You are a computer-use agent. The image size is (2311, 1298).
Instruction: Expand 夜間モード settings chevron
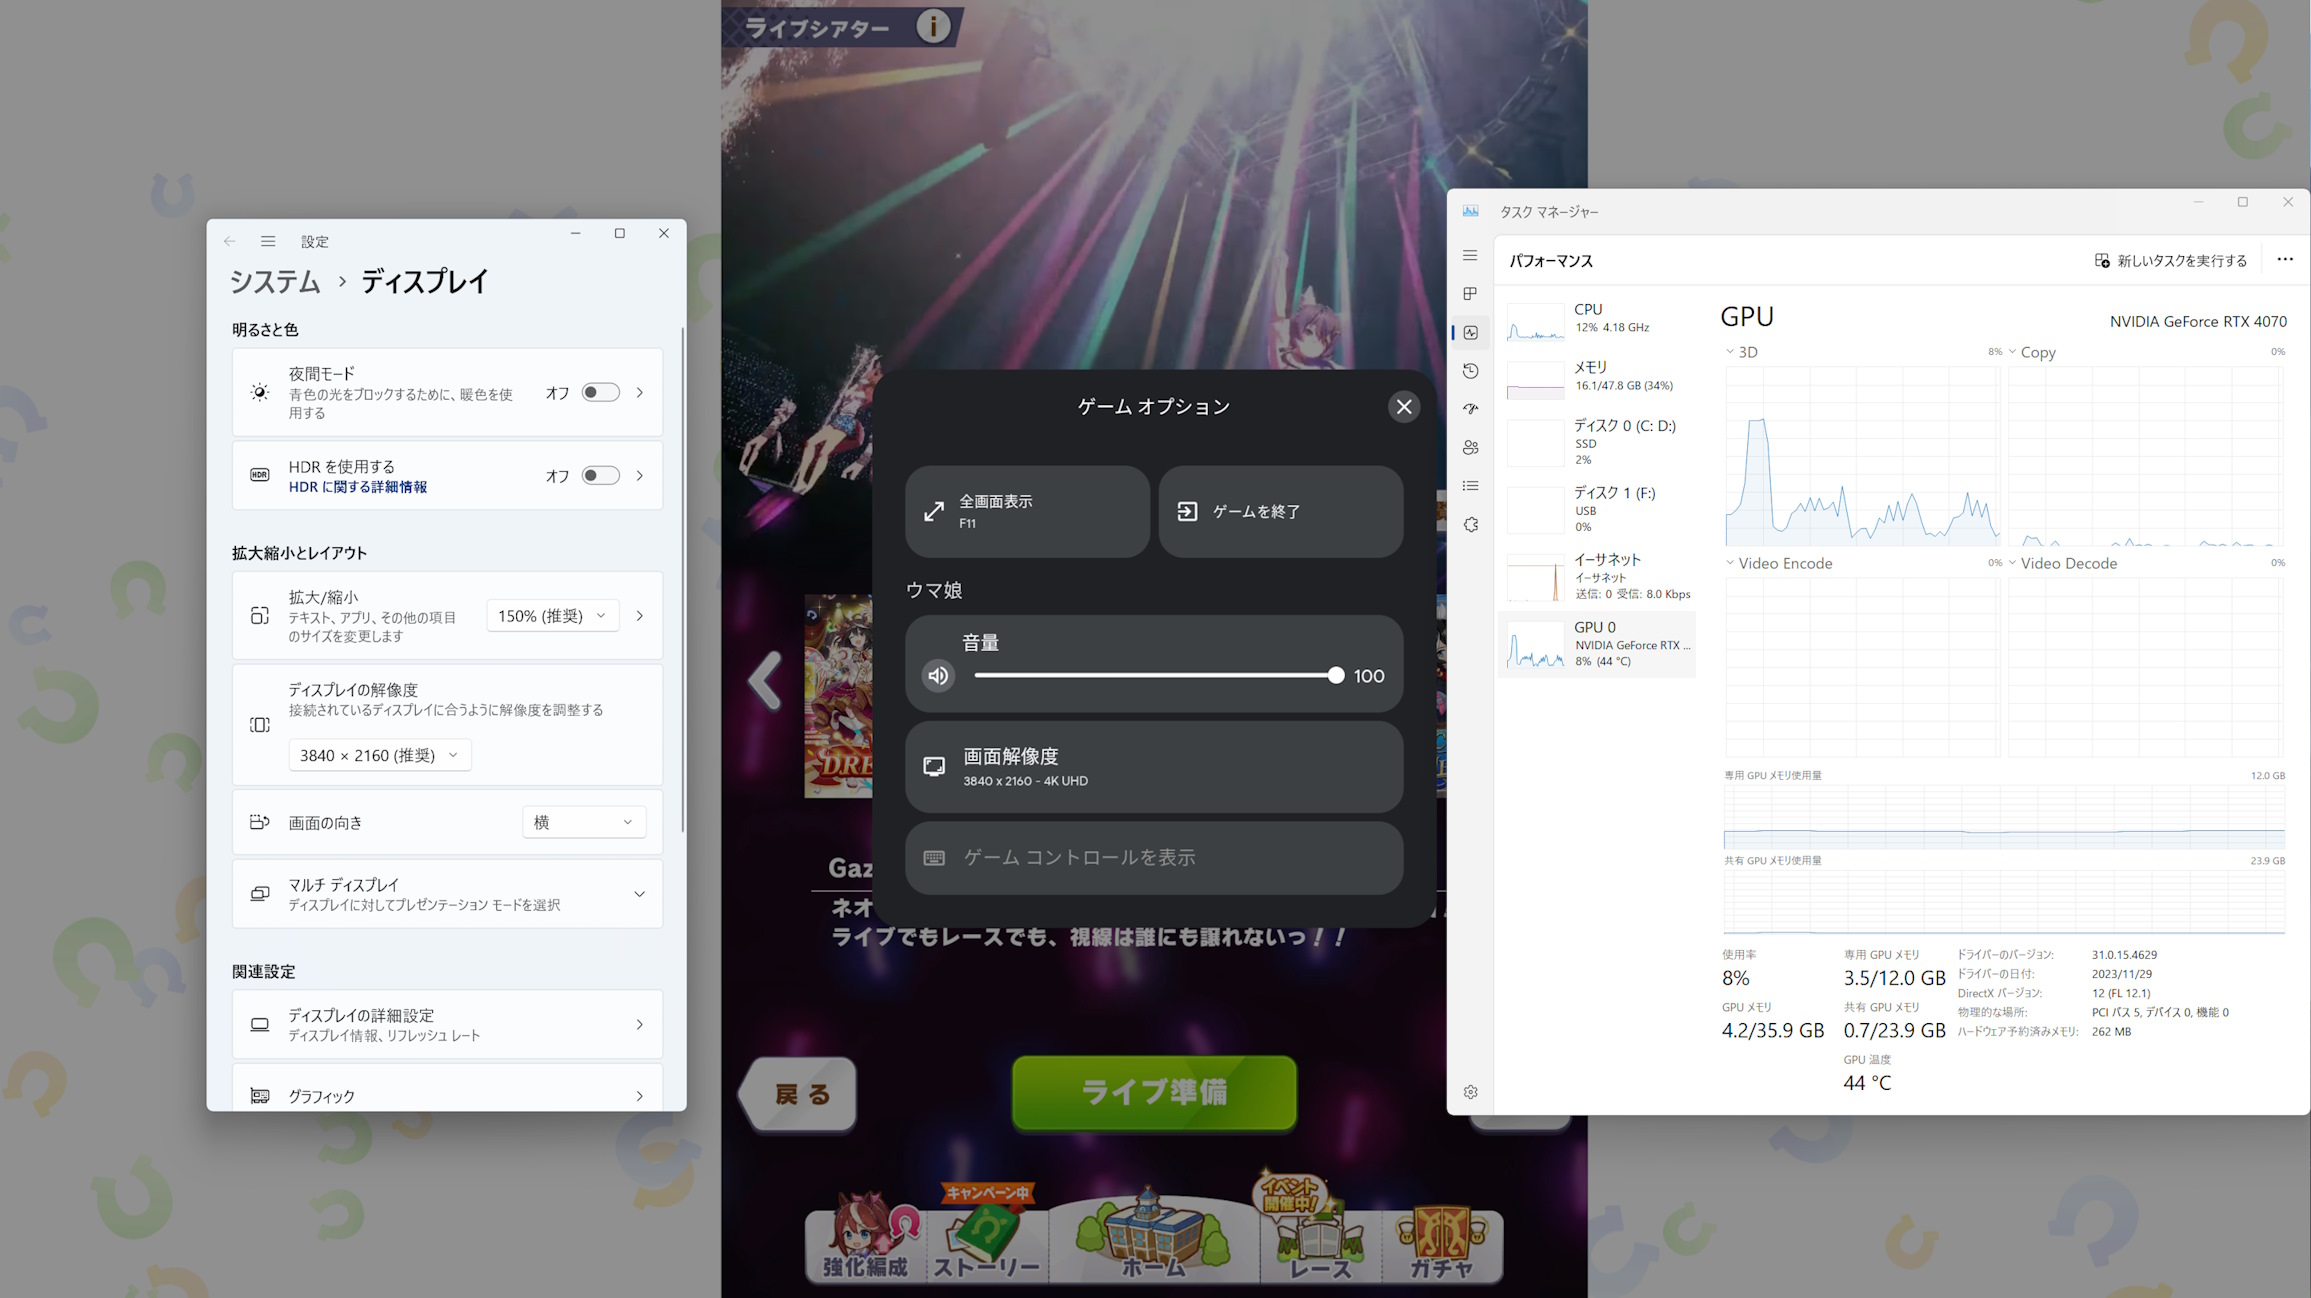pos(640,392)
